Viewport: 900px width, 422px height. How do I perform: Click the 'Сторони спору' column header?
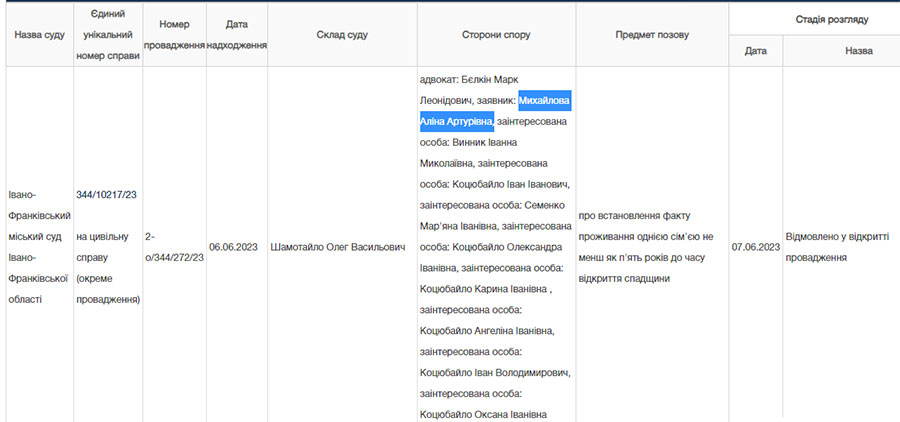496,35
